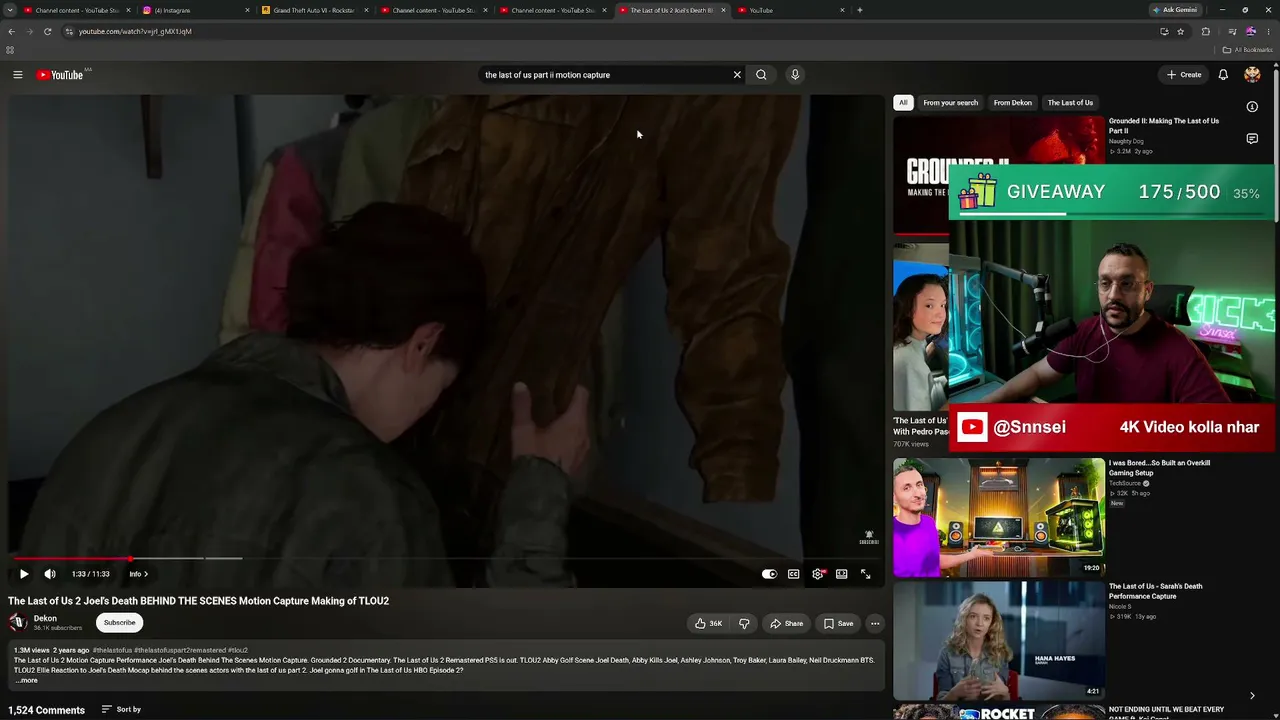The width and height of the screenshot is (1280, 720).
Task: Open the apps grid in bookmarks bar
Action: coord(10,50)
